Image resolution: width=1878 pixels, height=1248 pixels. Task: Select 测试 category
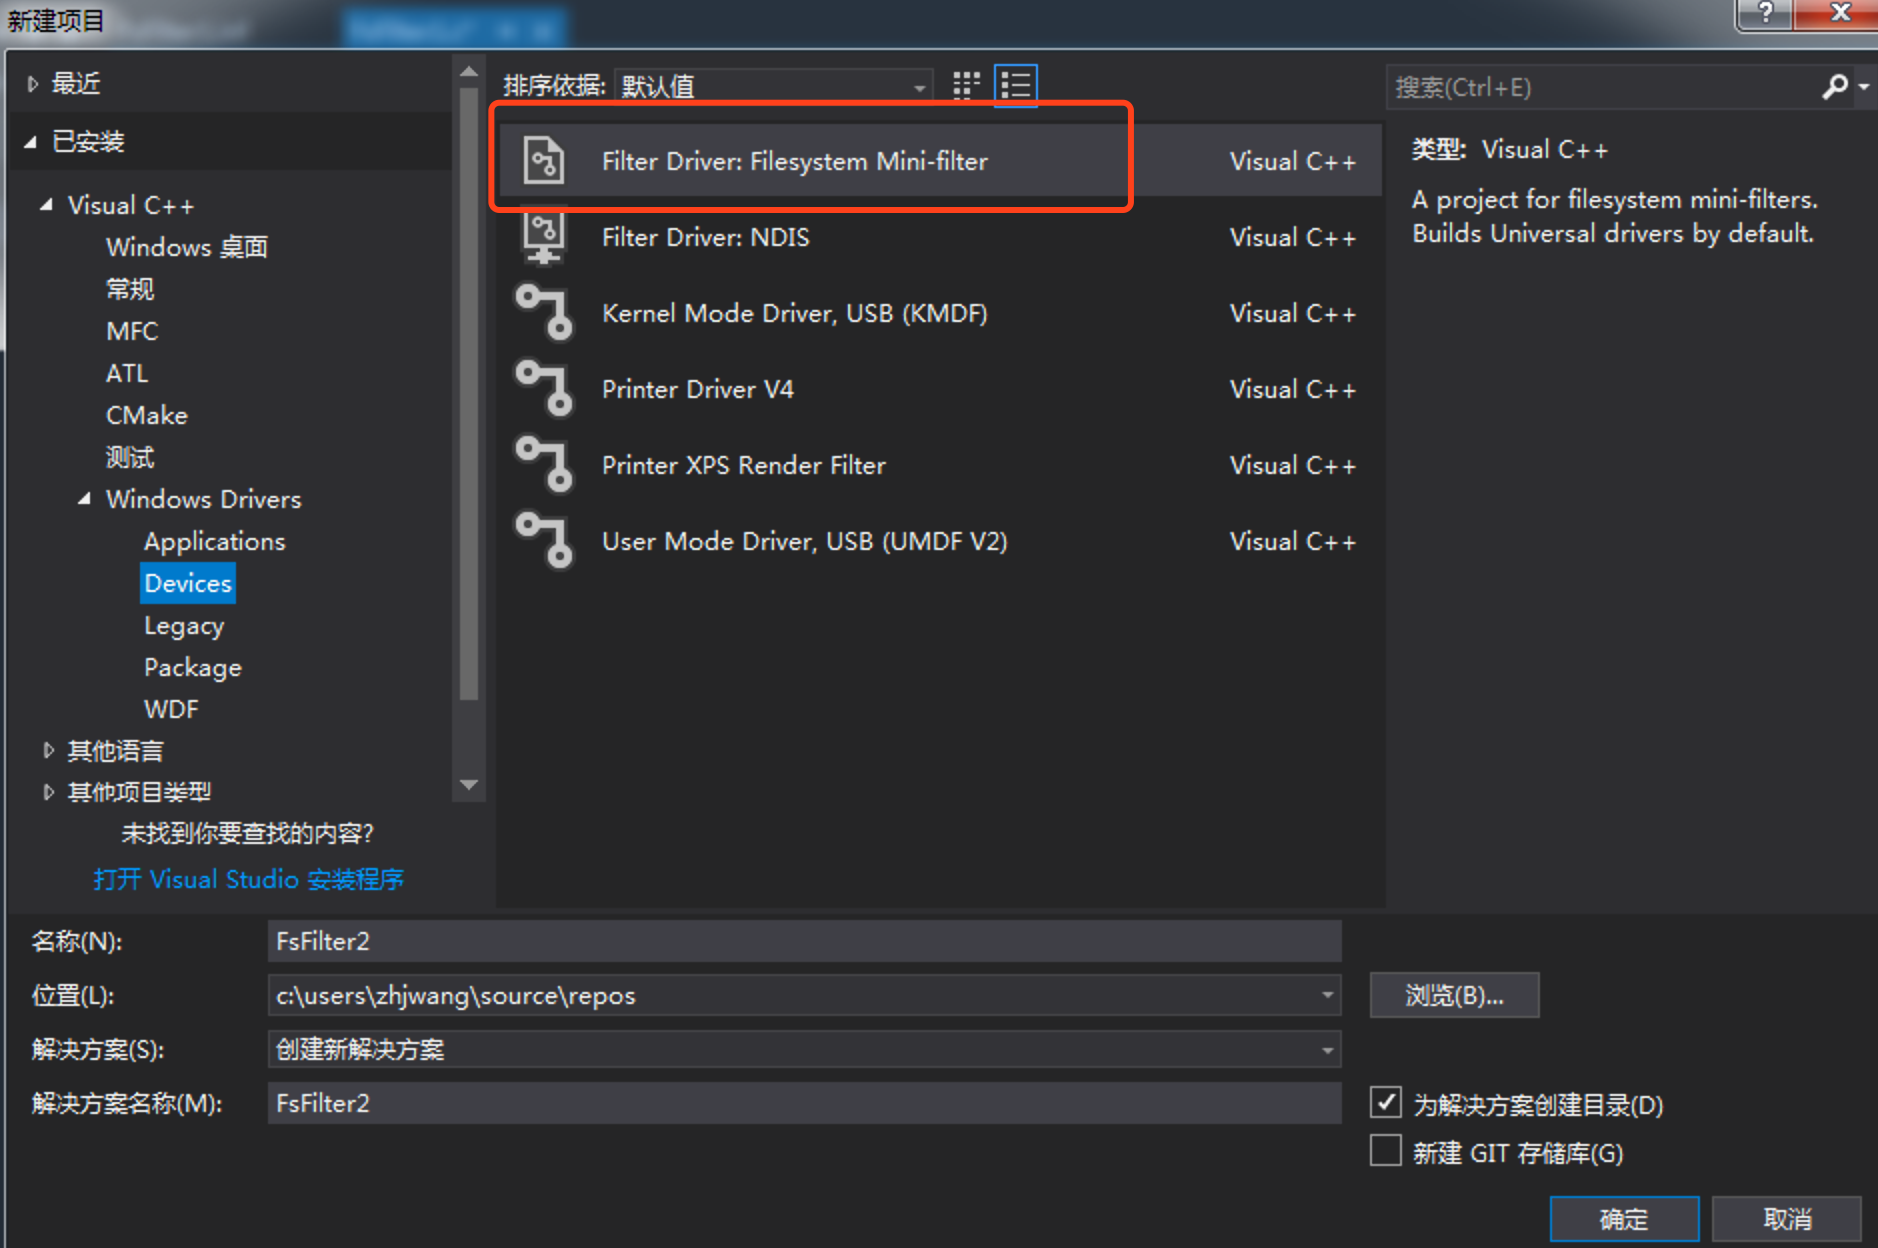(130, 457)
